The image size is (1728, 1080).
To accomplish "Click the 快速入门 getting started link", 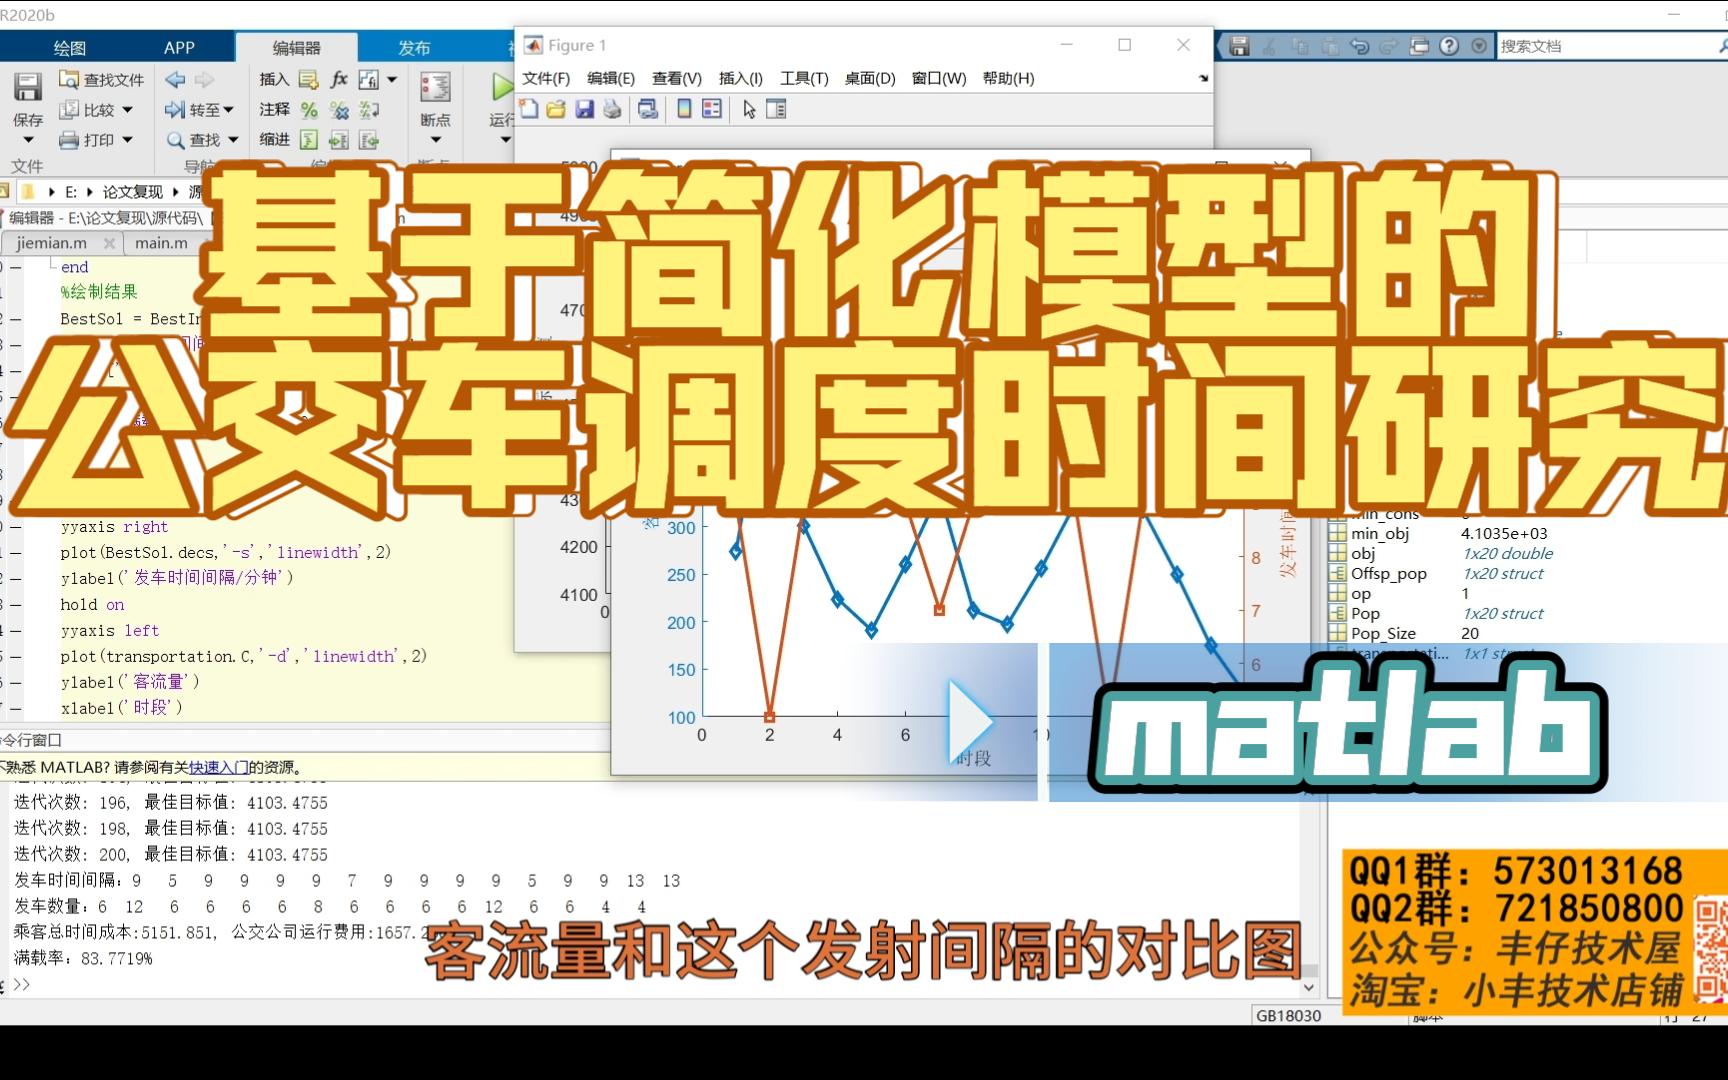I will [x=218, y=768].
